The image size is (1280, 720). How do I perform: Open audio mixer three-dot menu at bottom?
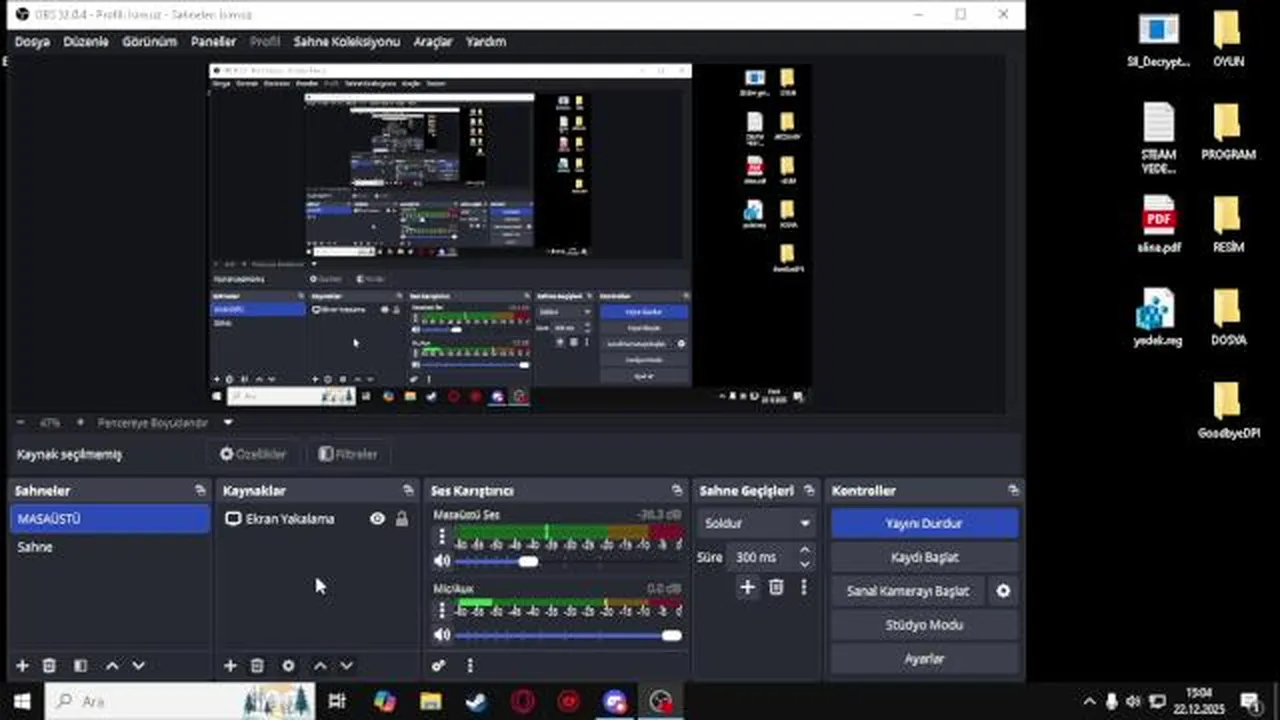click(x=470, y=666)
